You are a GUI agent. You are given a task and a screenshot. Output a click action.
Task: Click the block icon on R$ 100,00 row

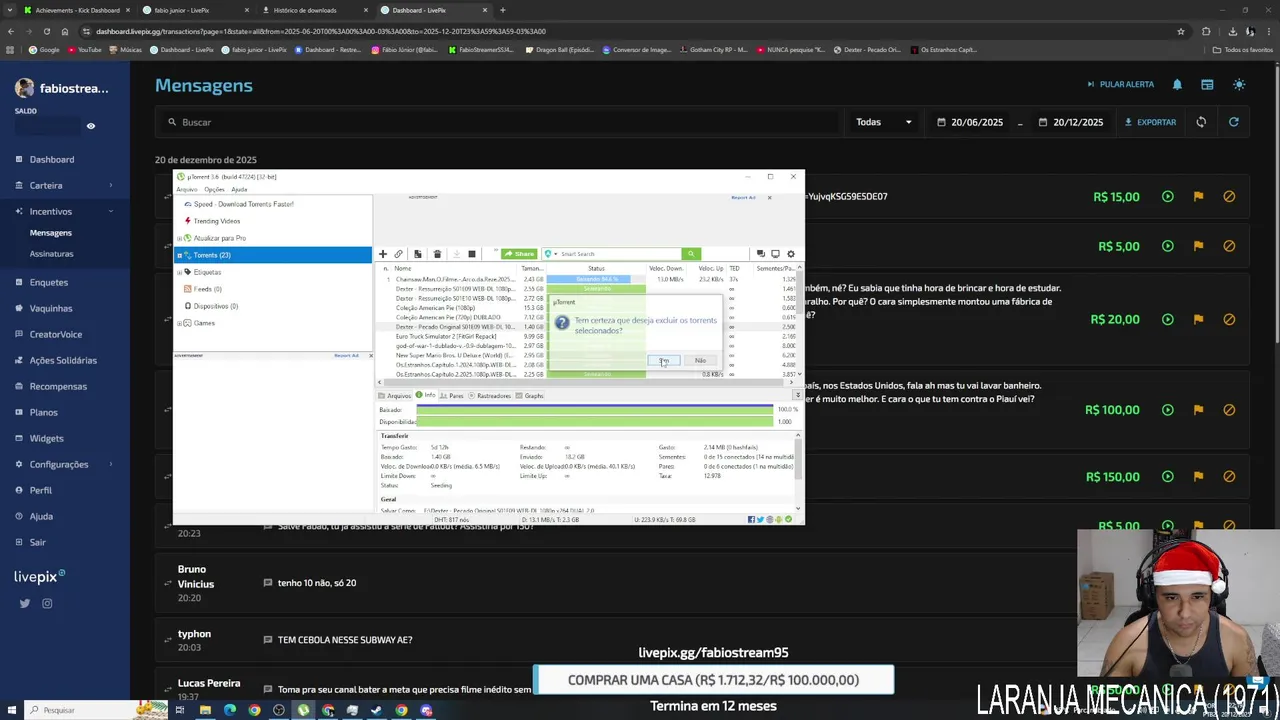(1229, 410)
